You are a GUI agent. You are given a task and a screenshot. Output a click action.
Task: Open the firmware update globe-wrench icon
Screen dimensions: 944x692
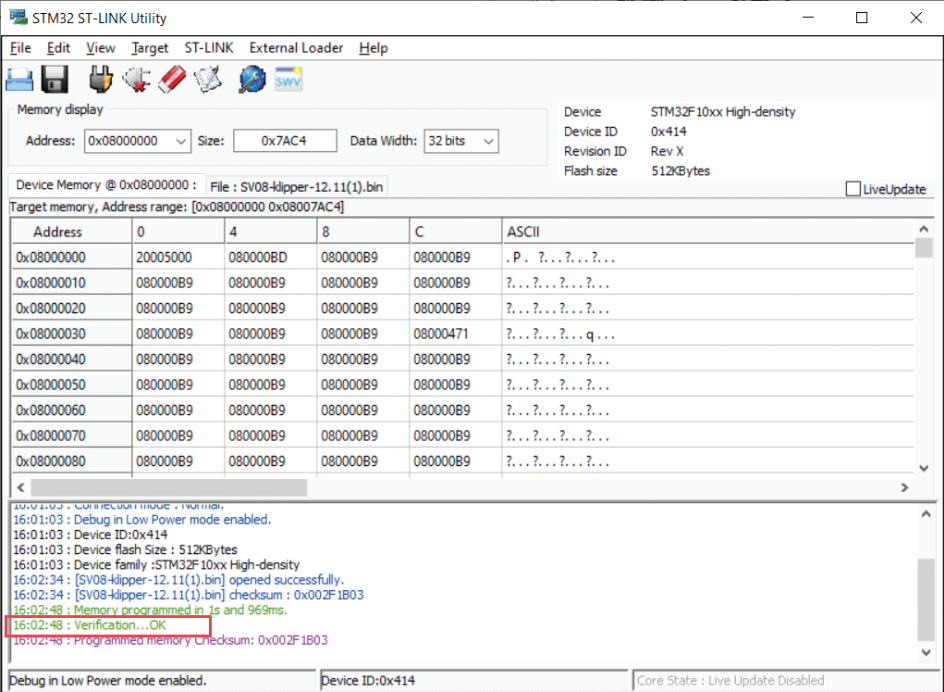click(252, 79)
